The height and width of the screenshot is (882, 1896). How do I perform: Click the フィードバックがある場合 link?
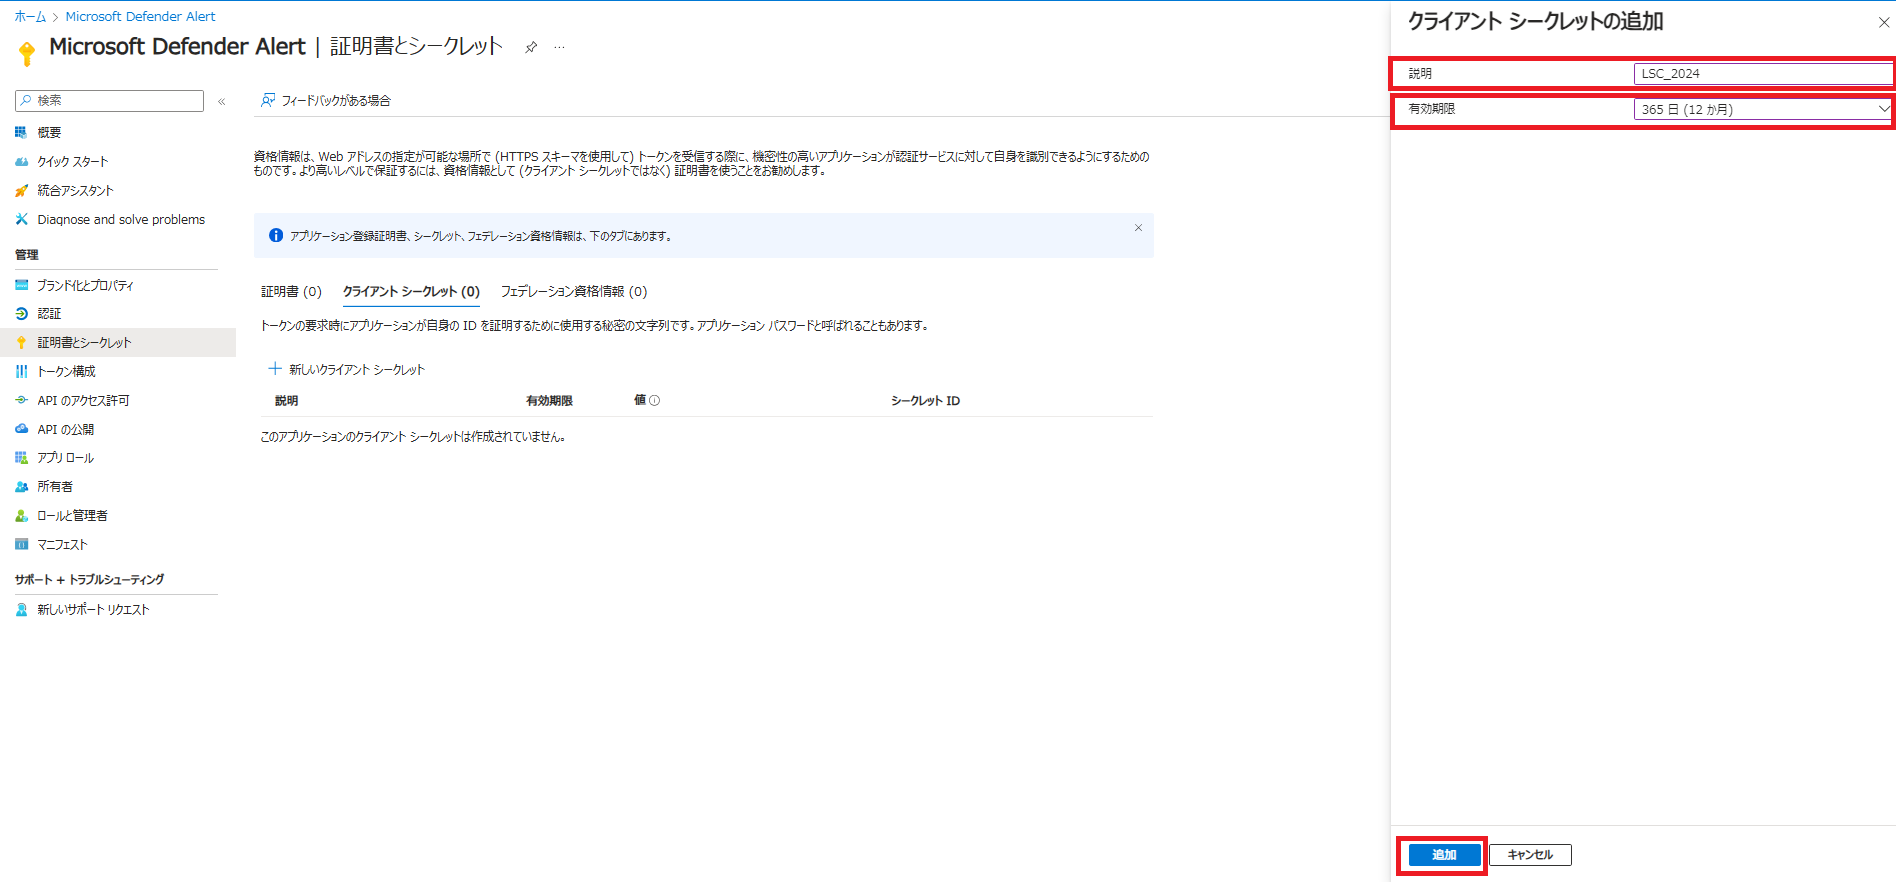tap(336, 100)
